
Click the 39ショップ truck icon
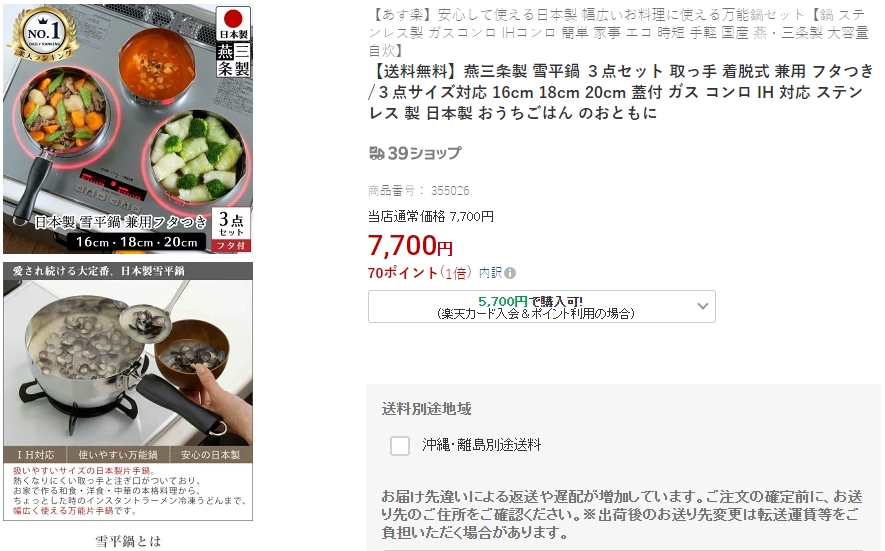click(376, 153)
